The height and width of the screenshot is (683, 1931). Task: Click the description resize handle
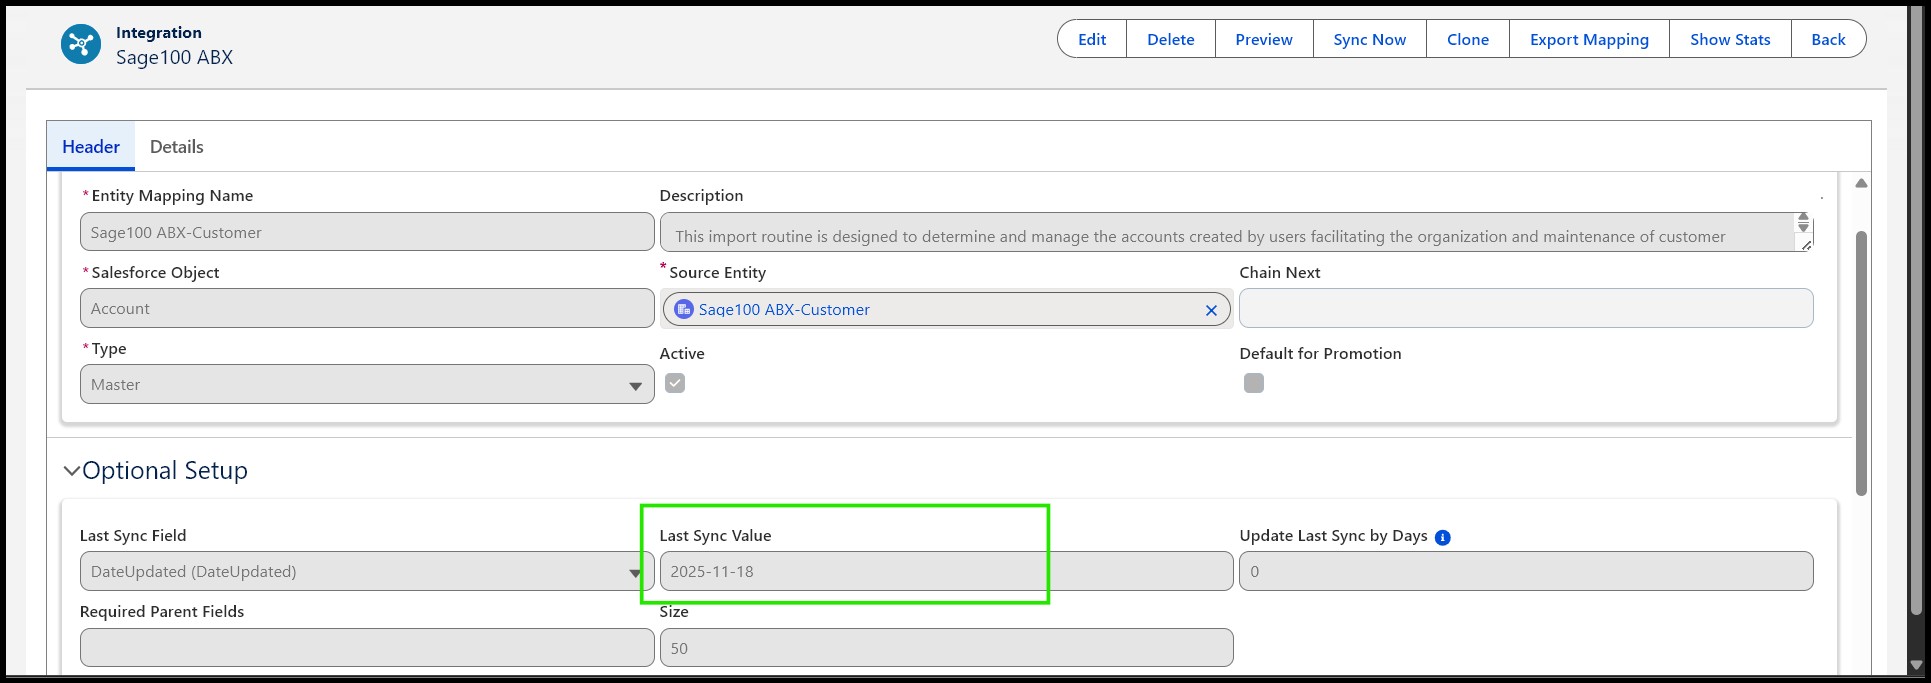coord(1806,245)
